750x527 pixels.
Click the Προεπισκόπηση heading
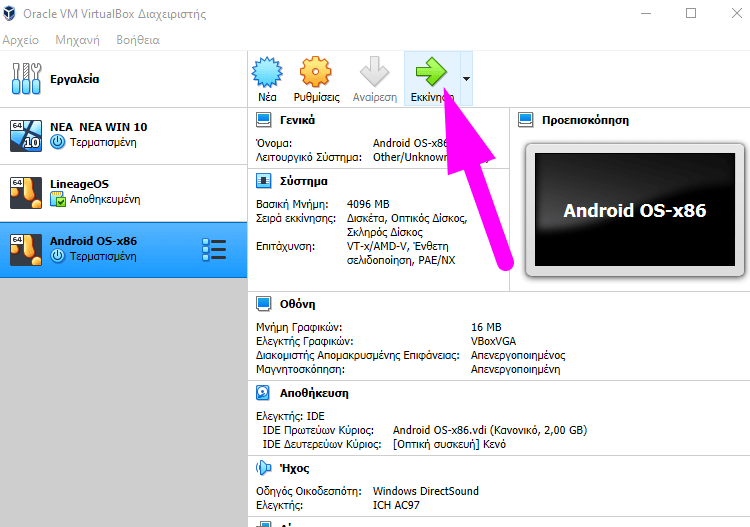coord(585,120)
